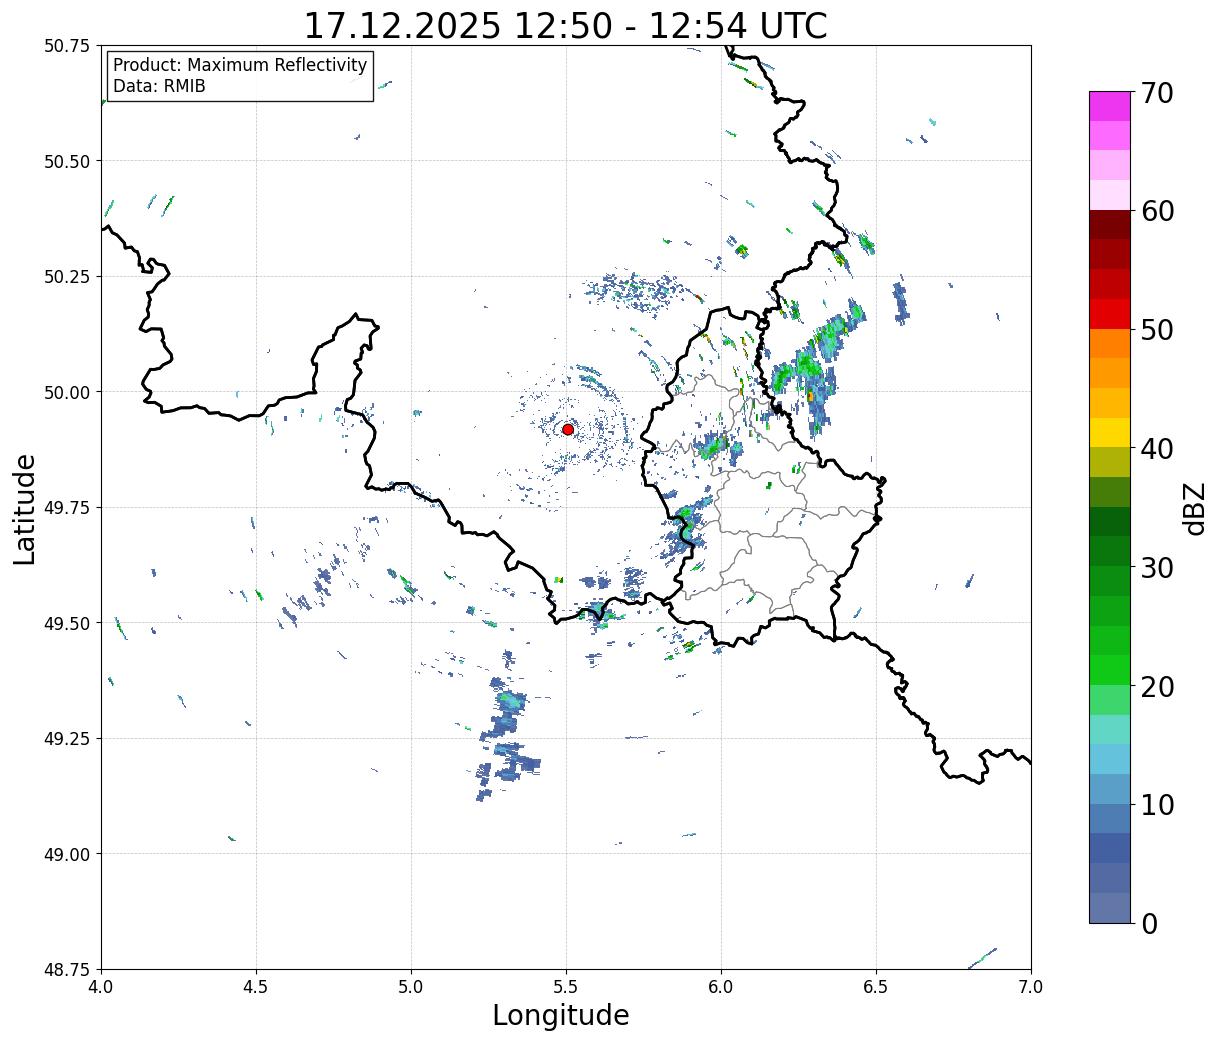Image resolution: width=1219 pixels, height=1040 pixels.
Task: Click the y-axis tick label 50.25
Action: coord(66,277)
